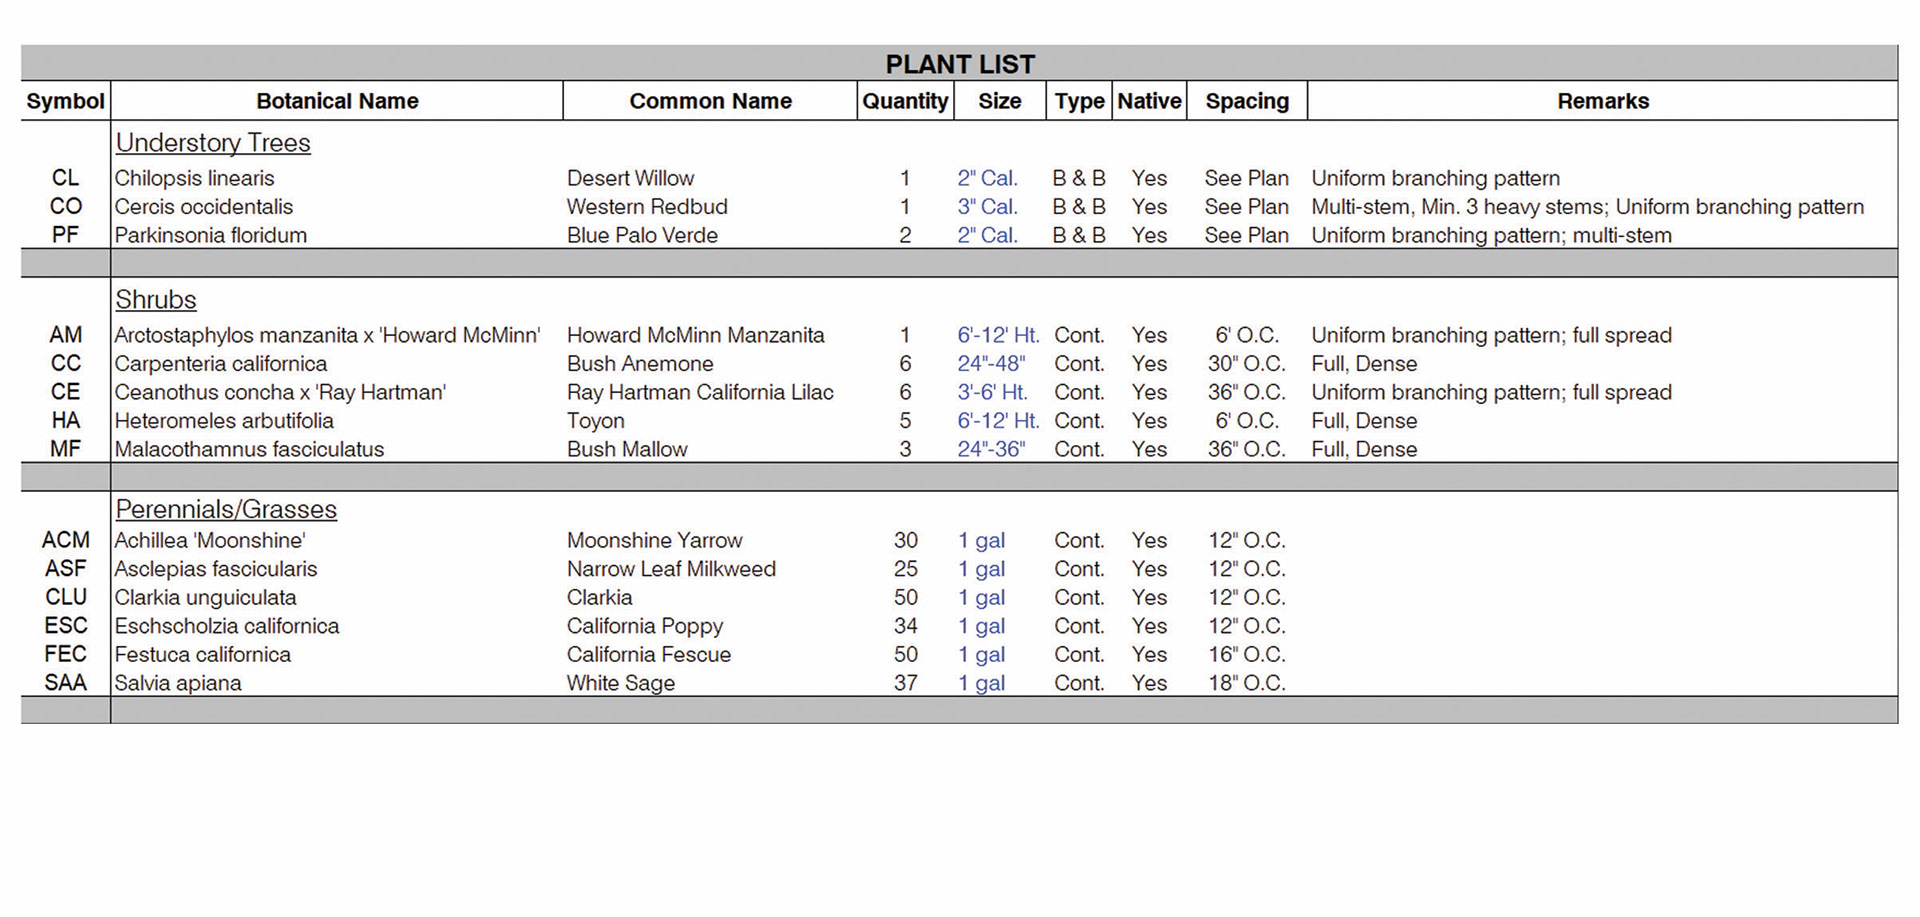Select the PF symbol cell
The height and width of the screenshot is (917, 1920).
(65, 235)
